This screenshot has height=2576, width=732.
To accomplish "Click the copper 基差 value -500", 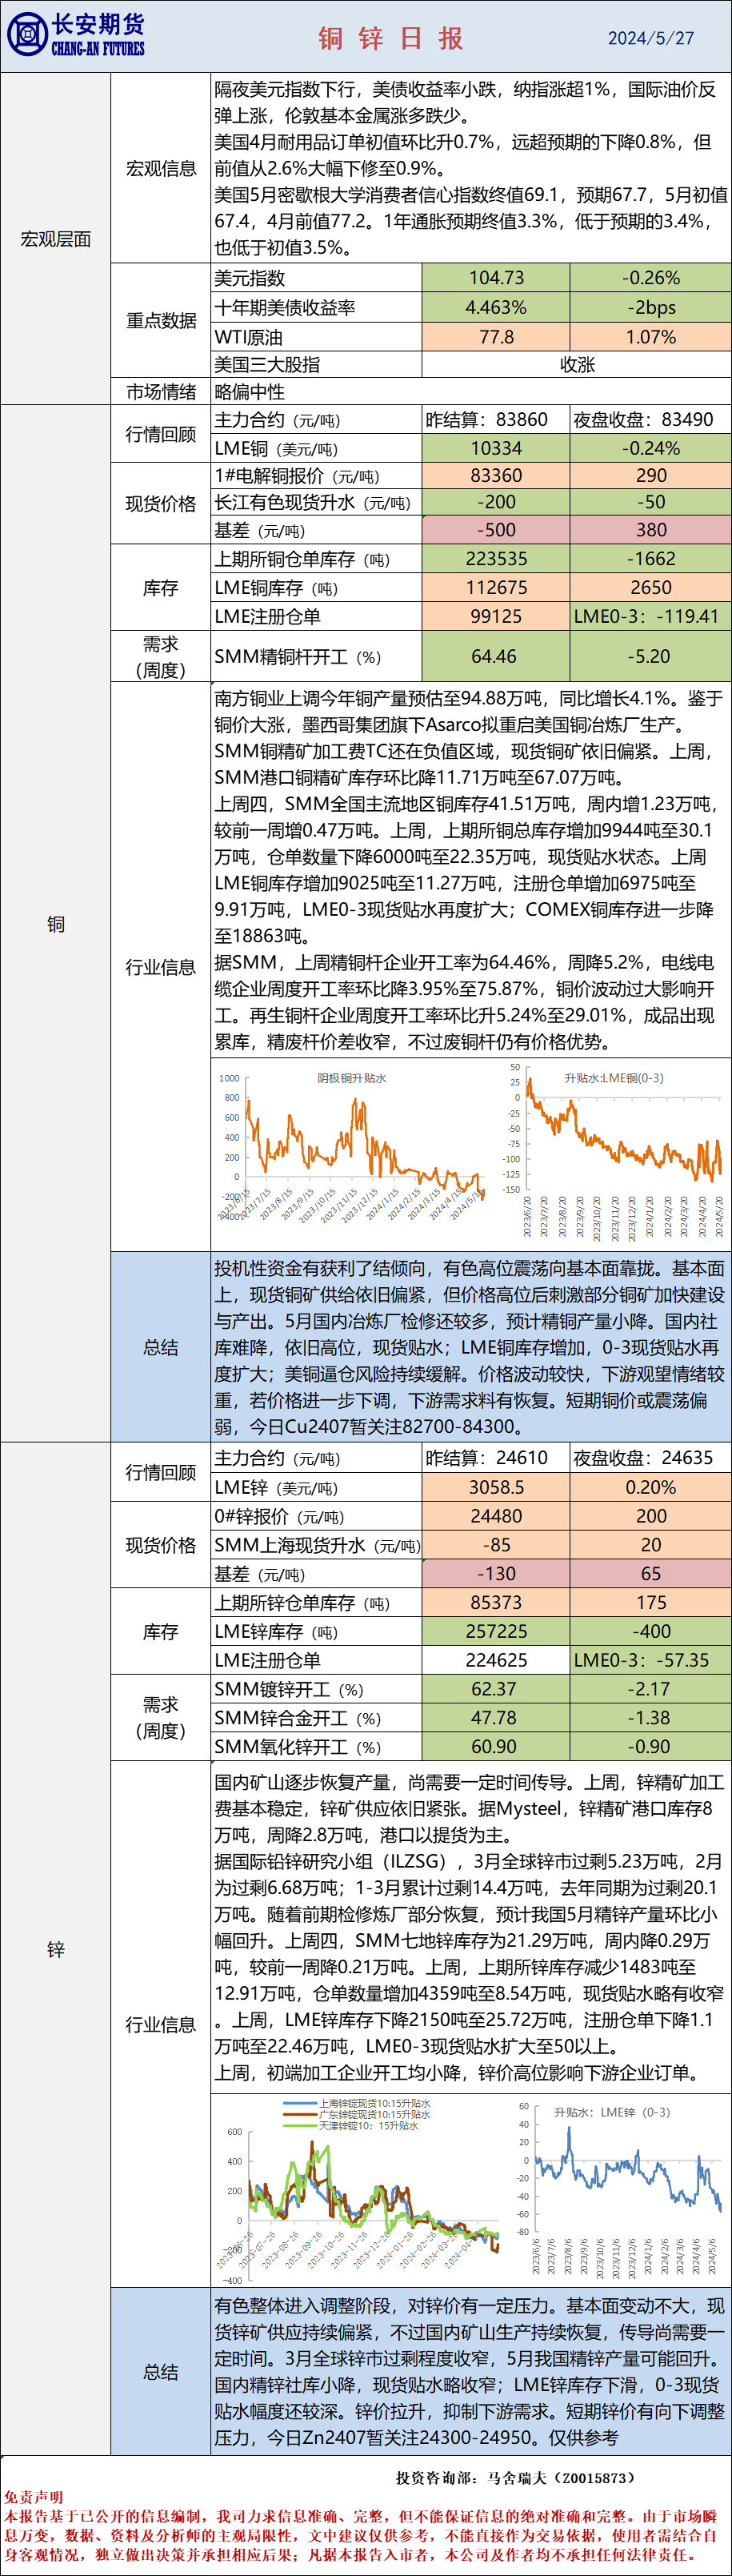I will point(496,530).
